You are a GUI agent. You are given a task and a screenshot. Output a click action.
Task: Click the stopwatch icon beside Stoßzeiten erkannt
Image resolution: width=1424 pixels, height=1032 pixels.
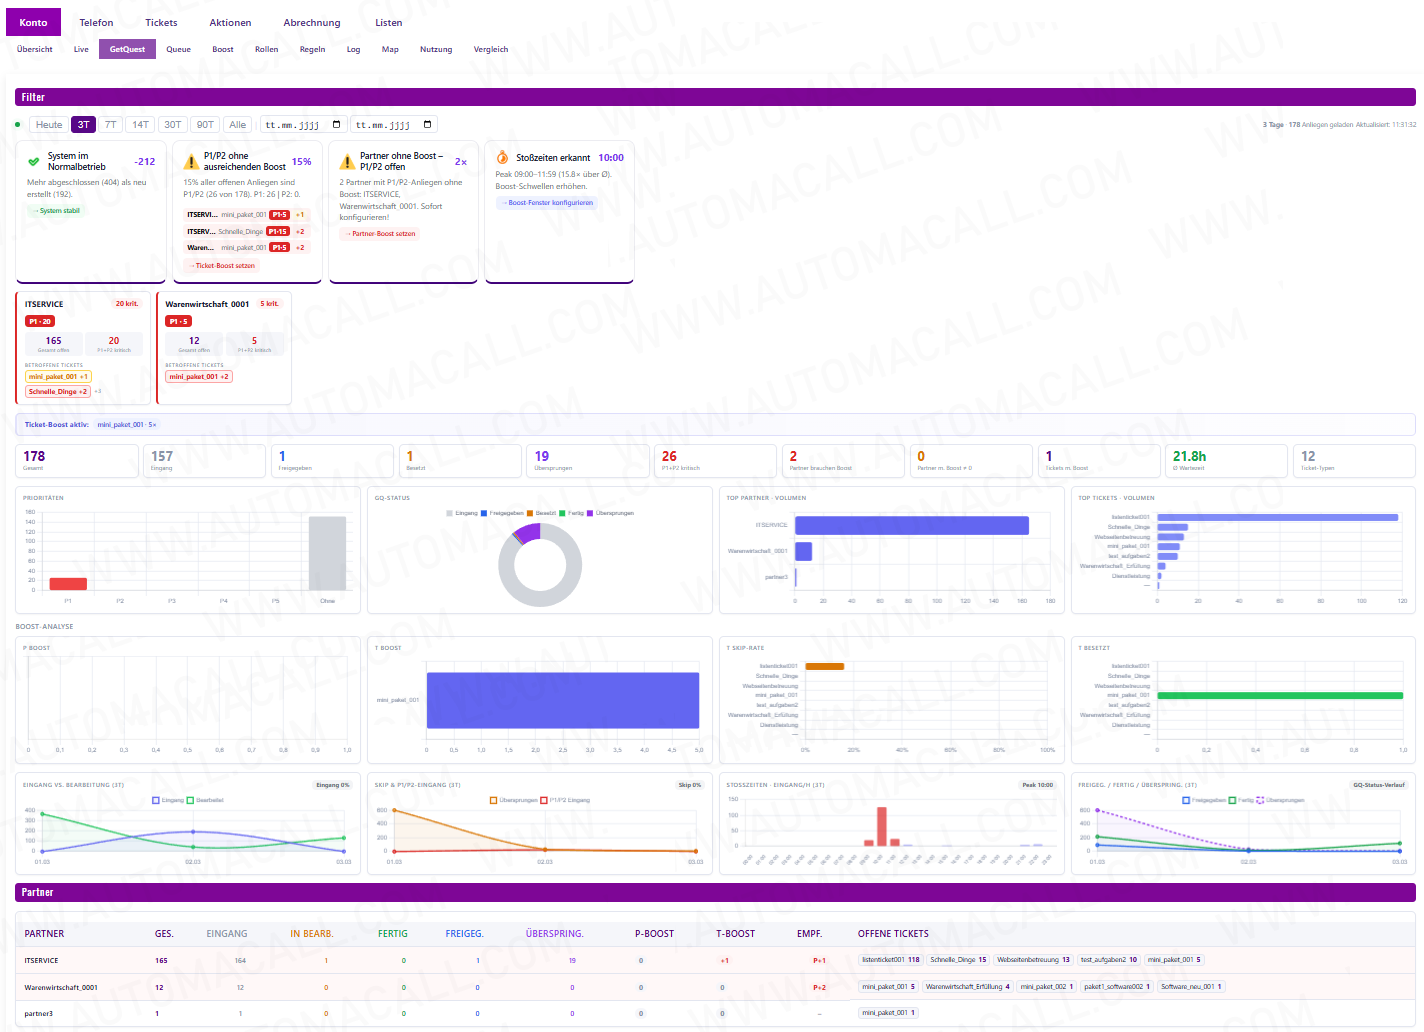coord(503,157)
